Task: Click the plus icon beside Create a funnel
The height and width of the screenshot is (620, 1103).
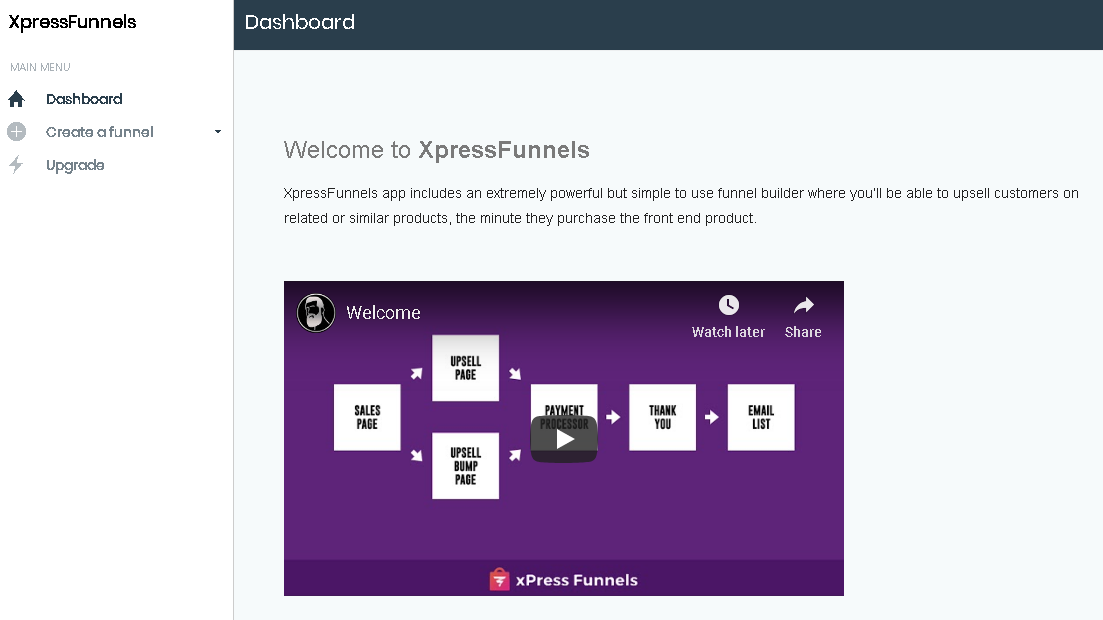Action: (16, 132)
